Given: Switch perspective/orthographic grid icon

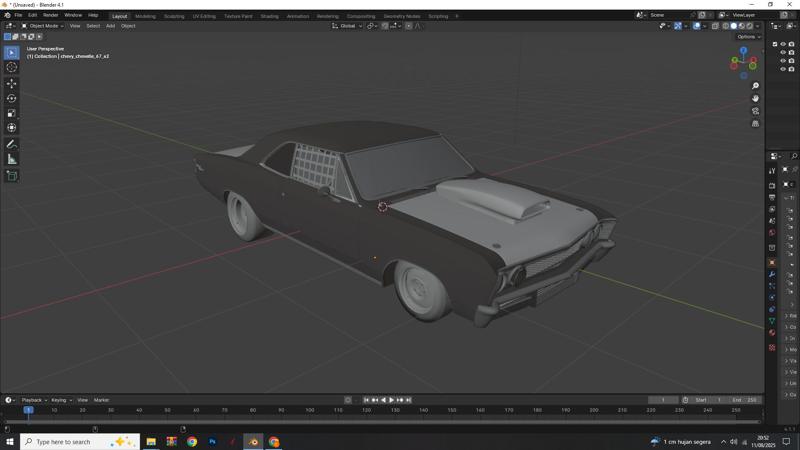Looking at the screenshot, I should (755, 123).
